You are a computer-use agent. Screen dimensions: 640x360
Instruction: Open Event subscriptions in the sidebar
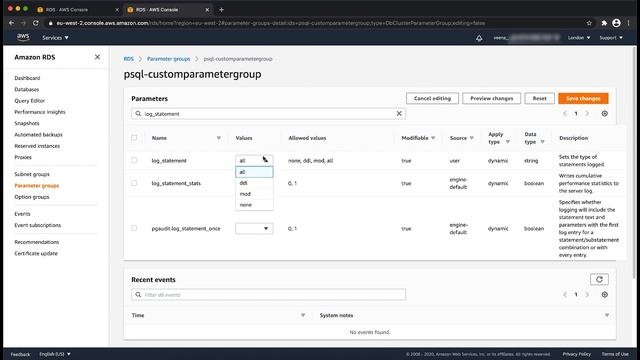coord(38,225)
